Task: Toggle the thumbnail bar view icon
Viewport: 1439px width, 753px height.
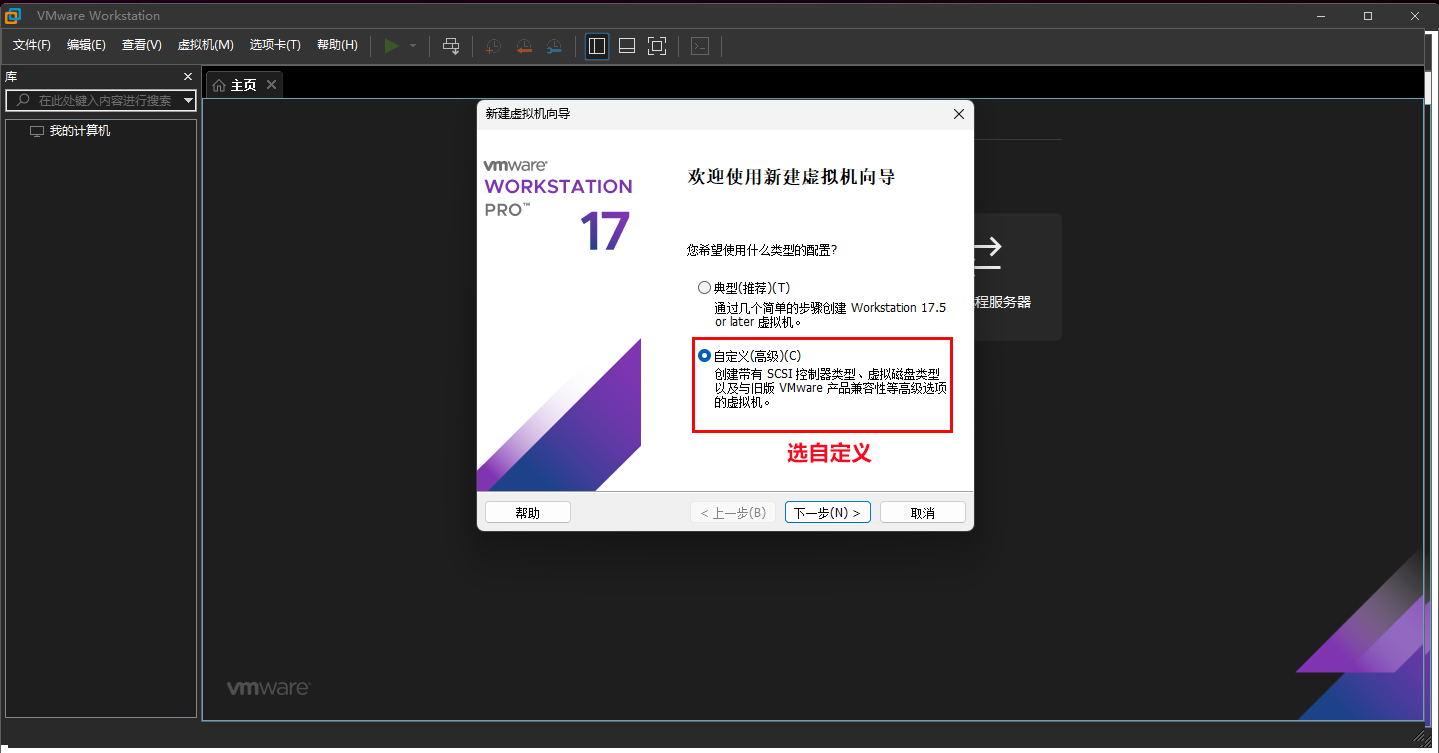Action: pos(627,46)
